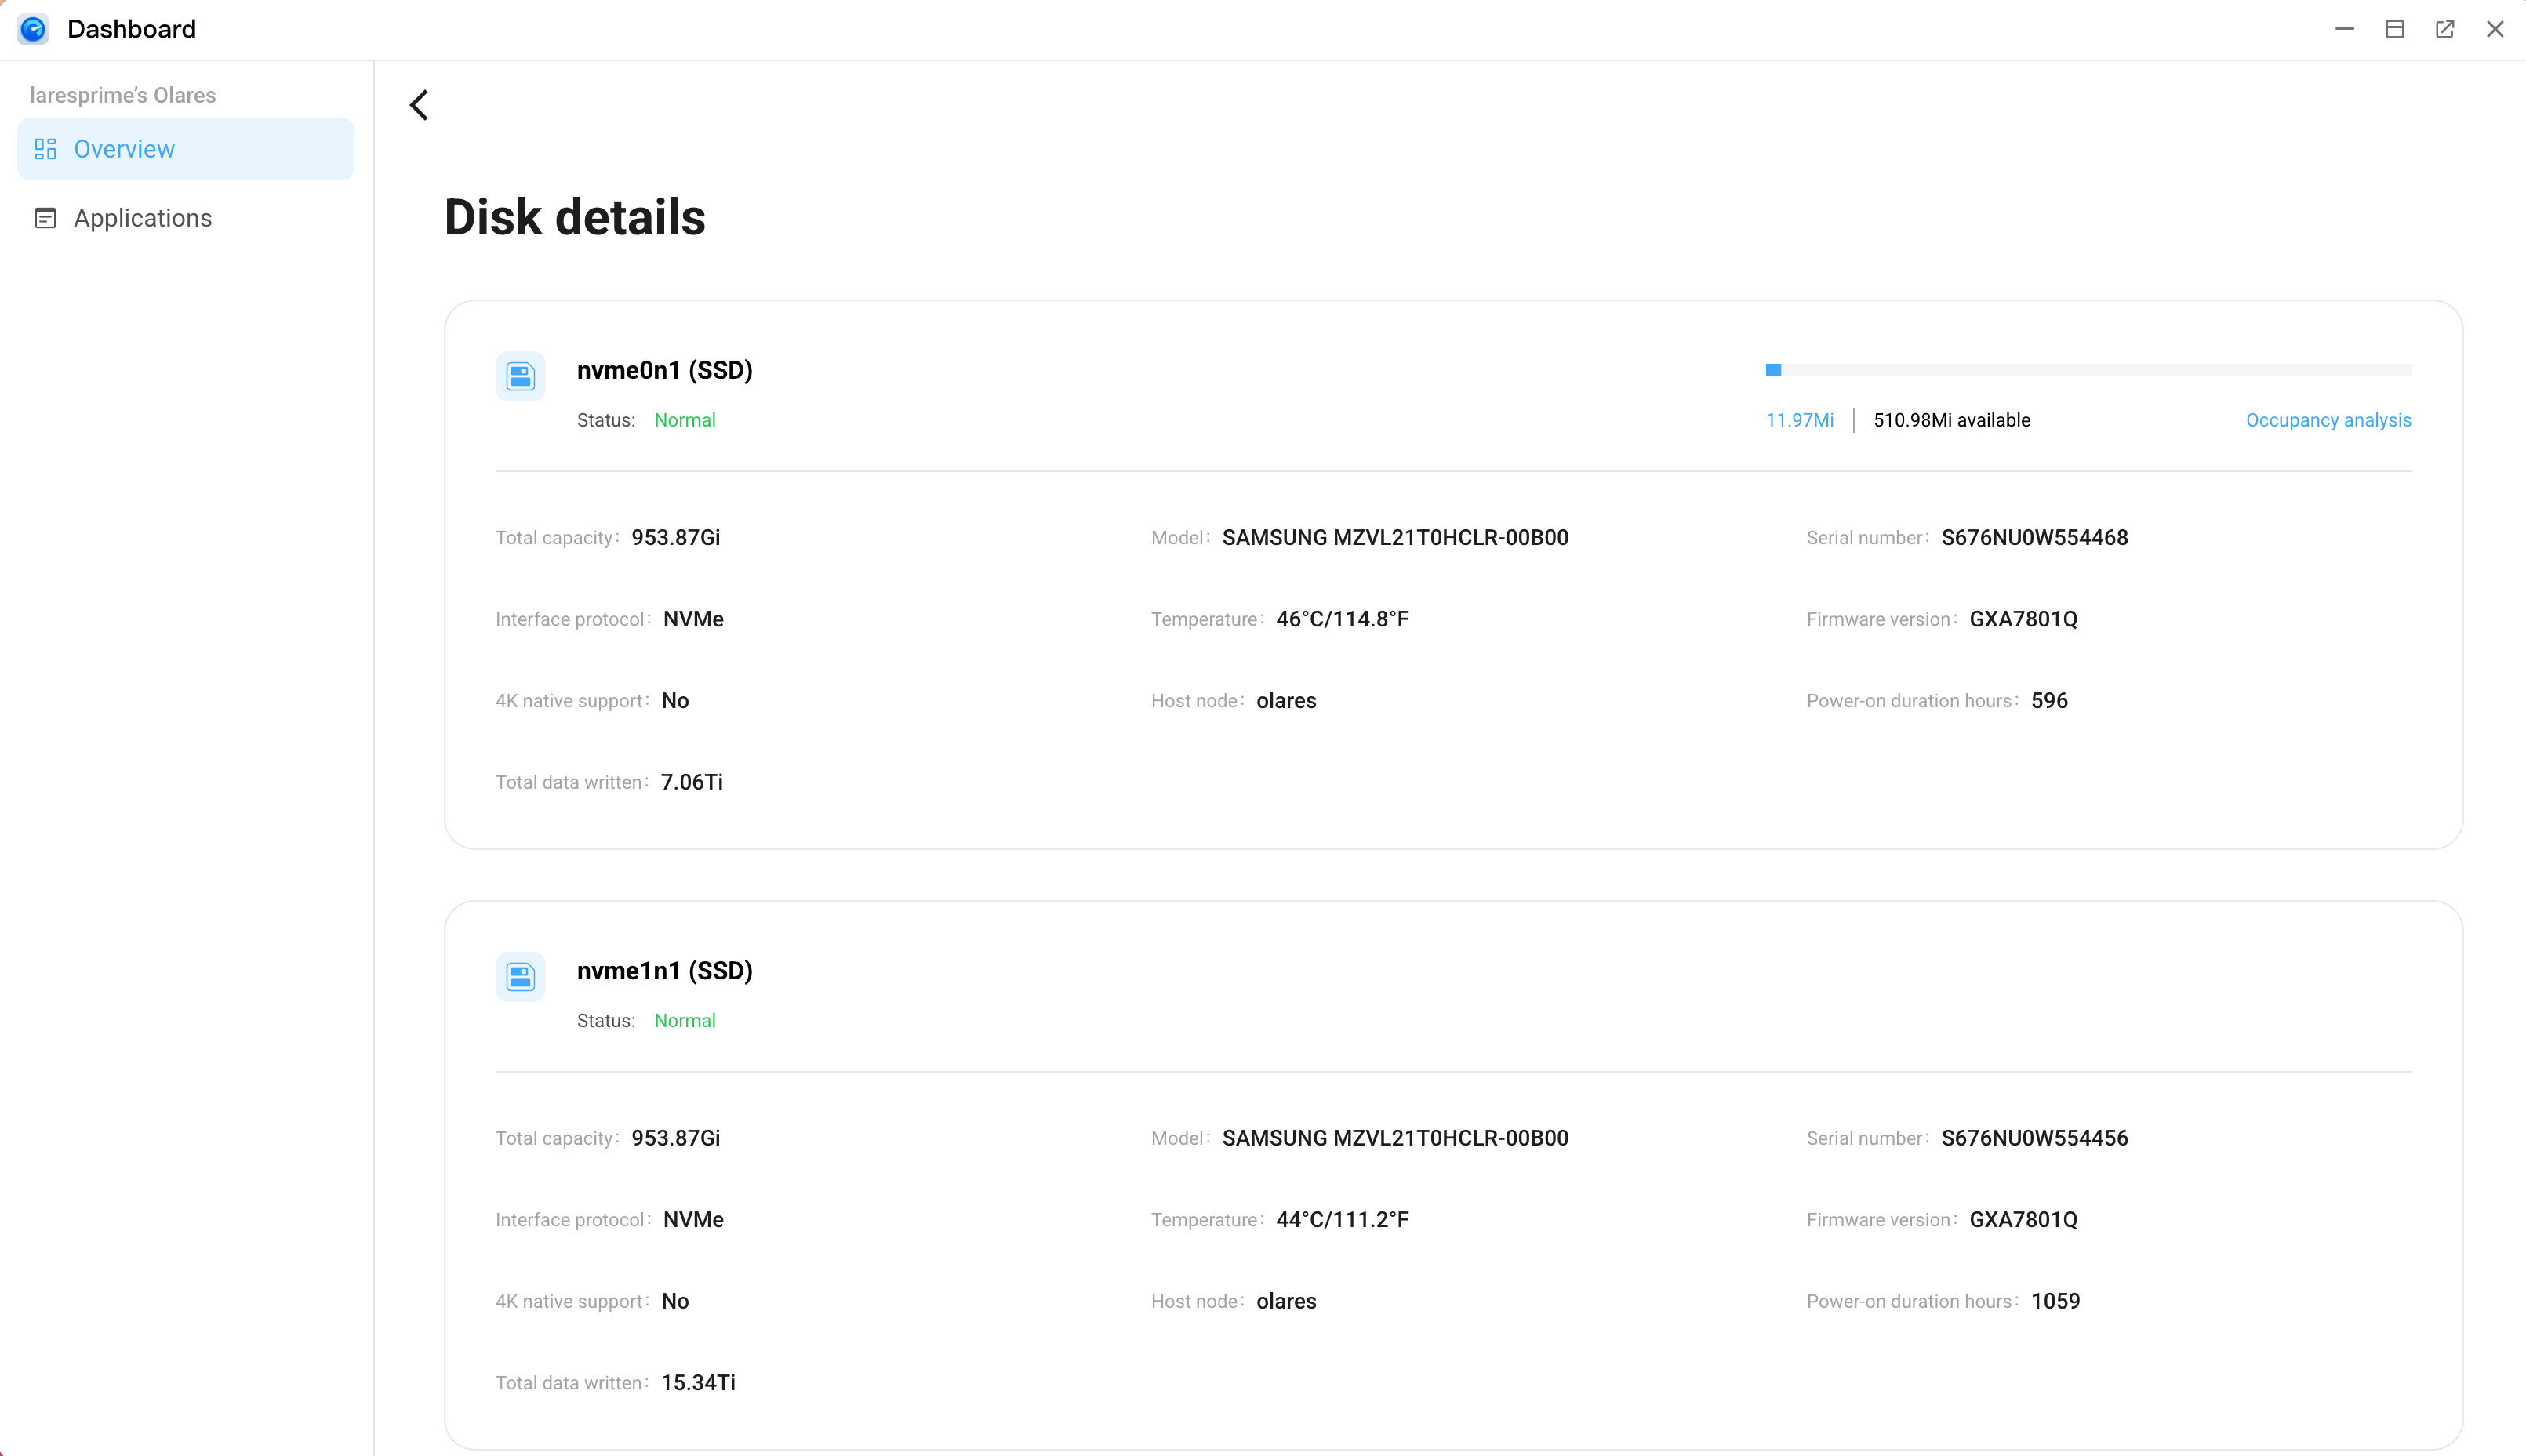Open Applications from the sidebar
Viewport: 2526px width, 1456px height.
coord(142,217)
